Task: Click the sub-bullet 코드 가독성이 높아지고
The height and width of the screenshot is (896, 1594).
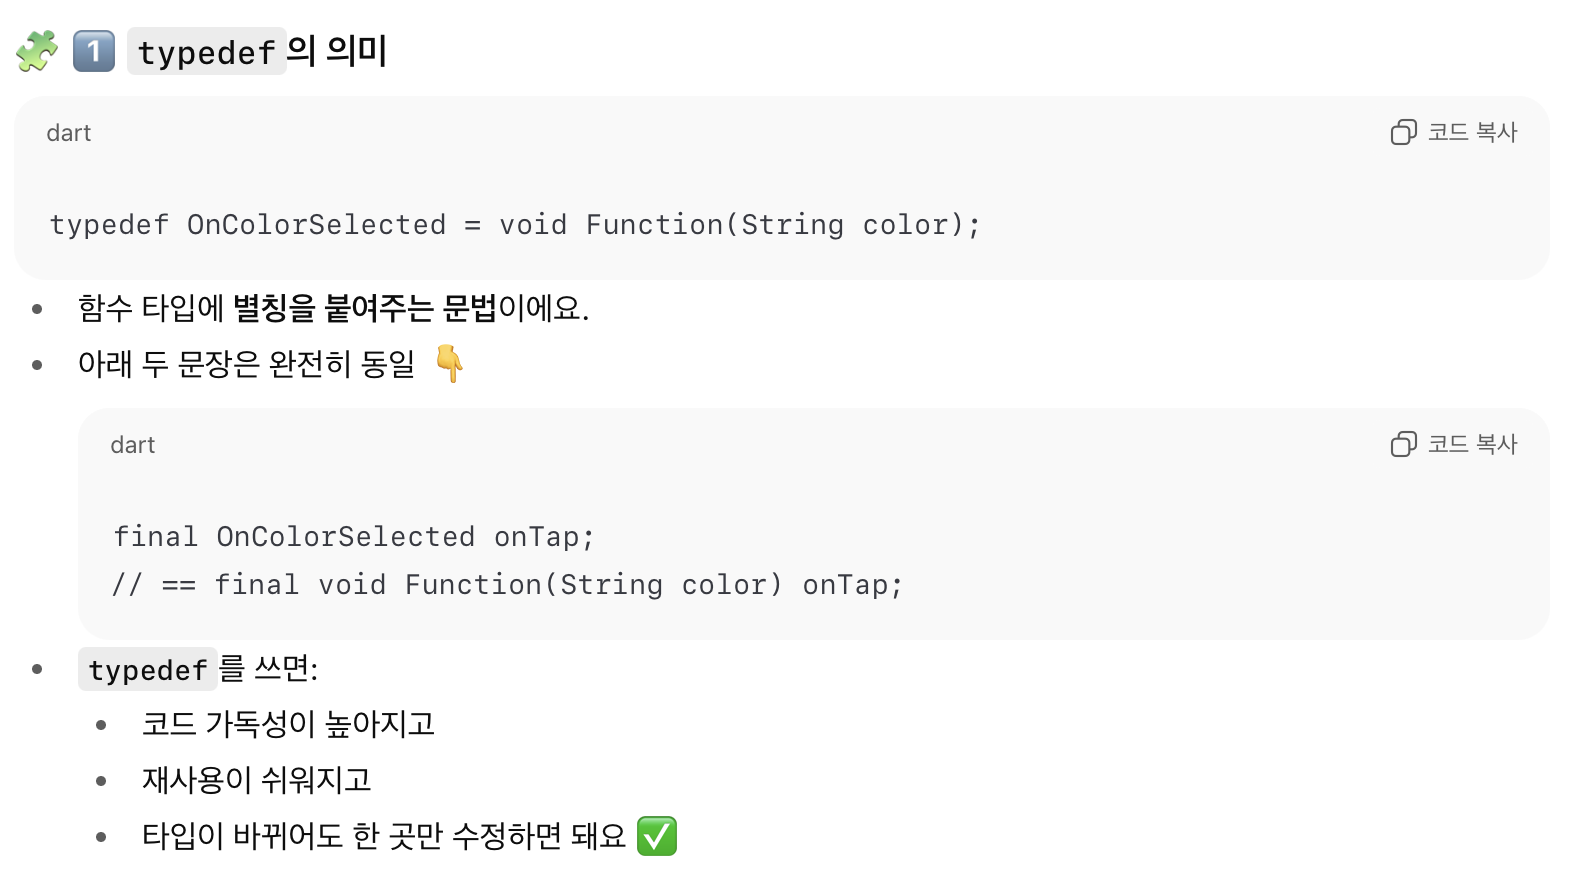Action: 288,724
